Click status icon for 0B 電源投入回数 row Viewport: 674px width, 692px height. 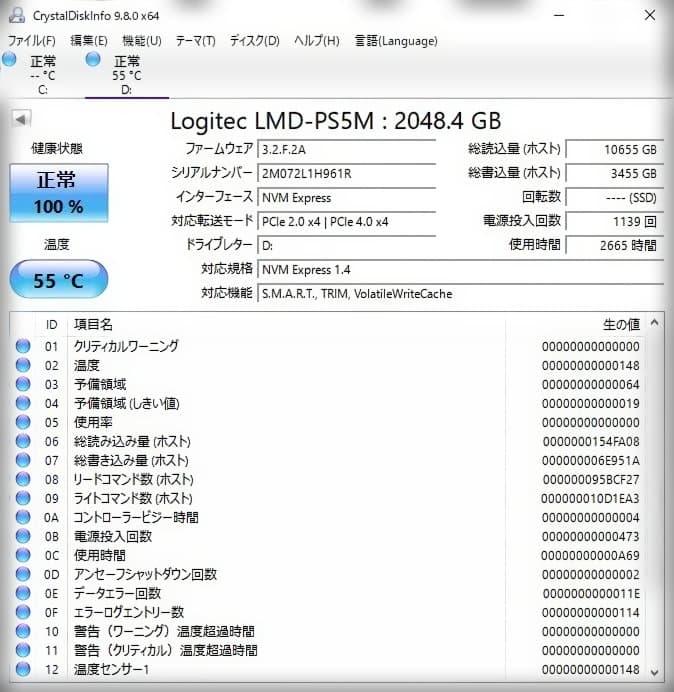(x=23, y=536)
